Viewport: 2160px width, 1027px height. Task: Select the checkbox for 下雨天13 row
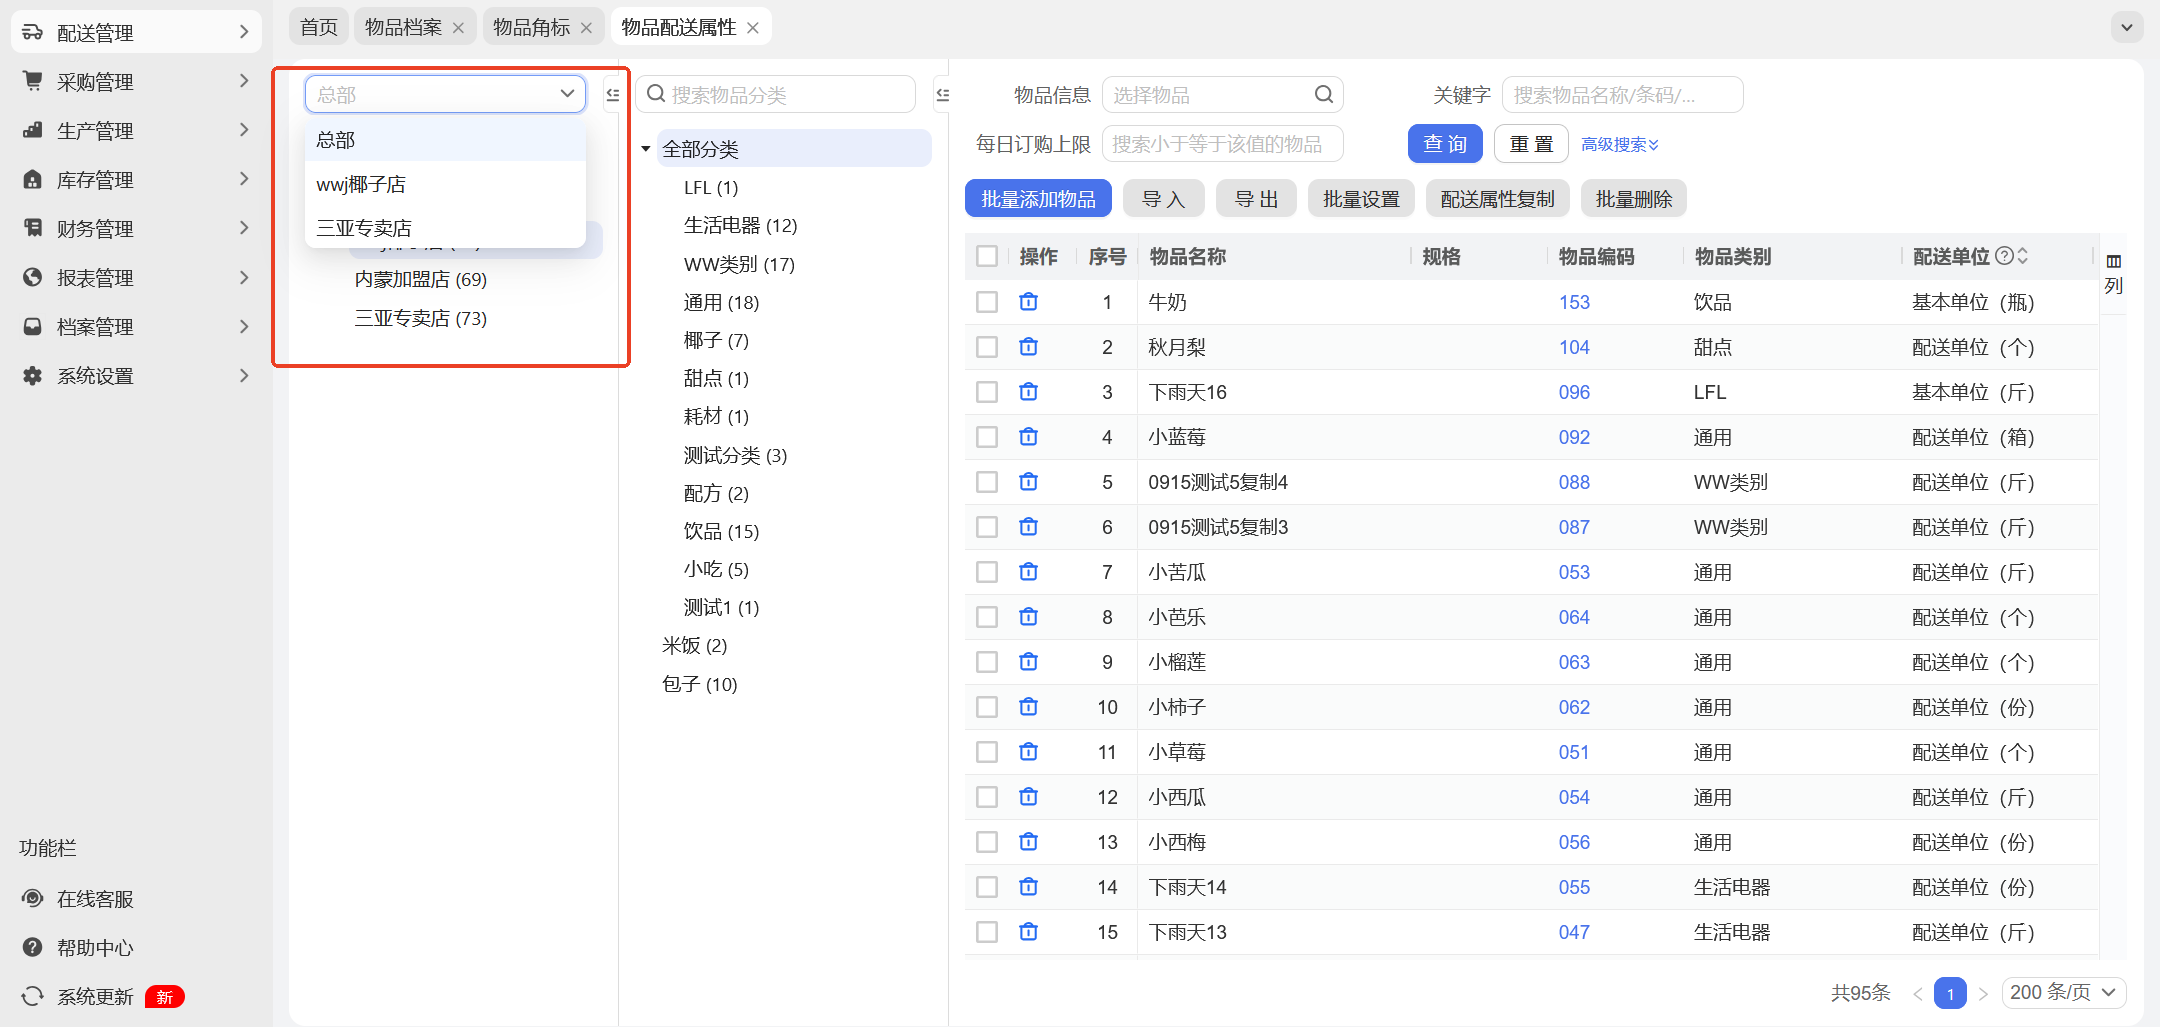[987, 932]
